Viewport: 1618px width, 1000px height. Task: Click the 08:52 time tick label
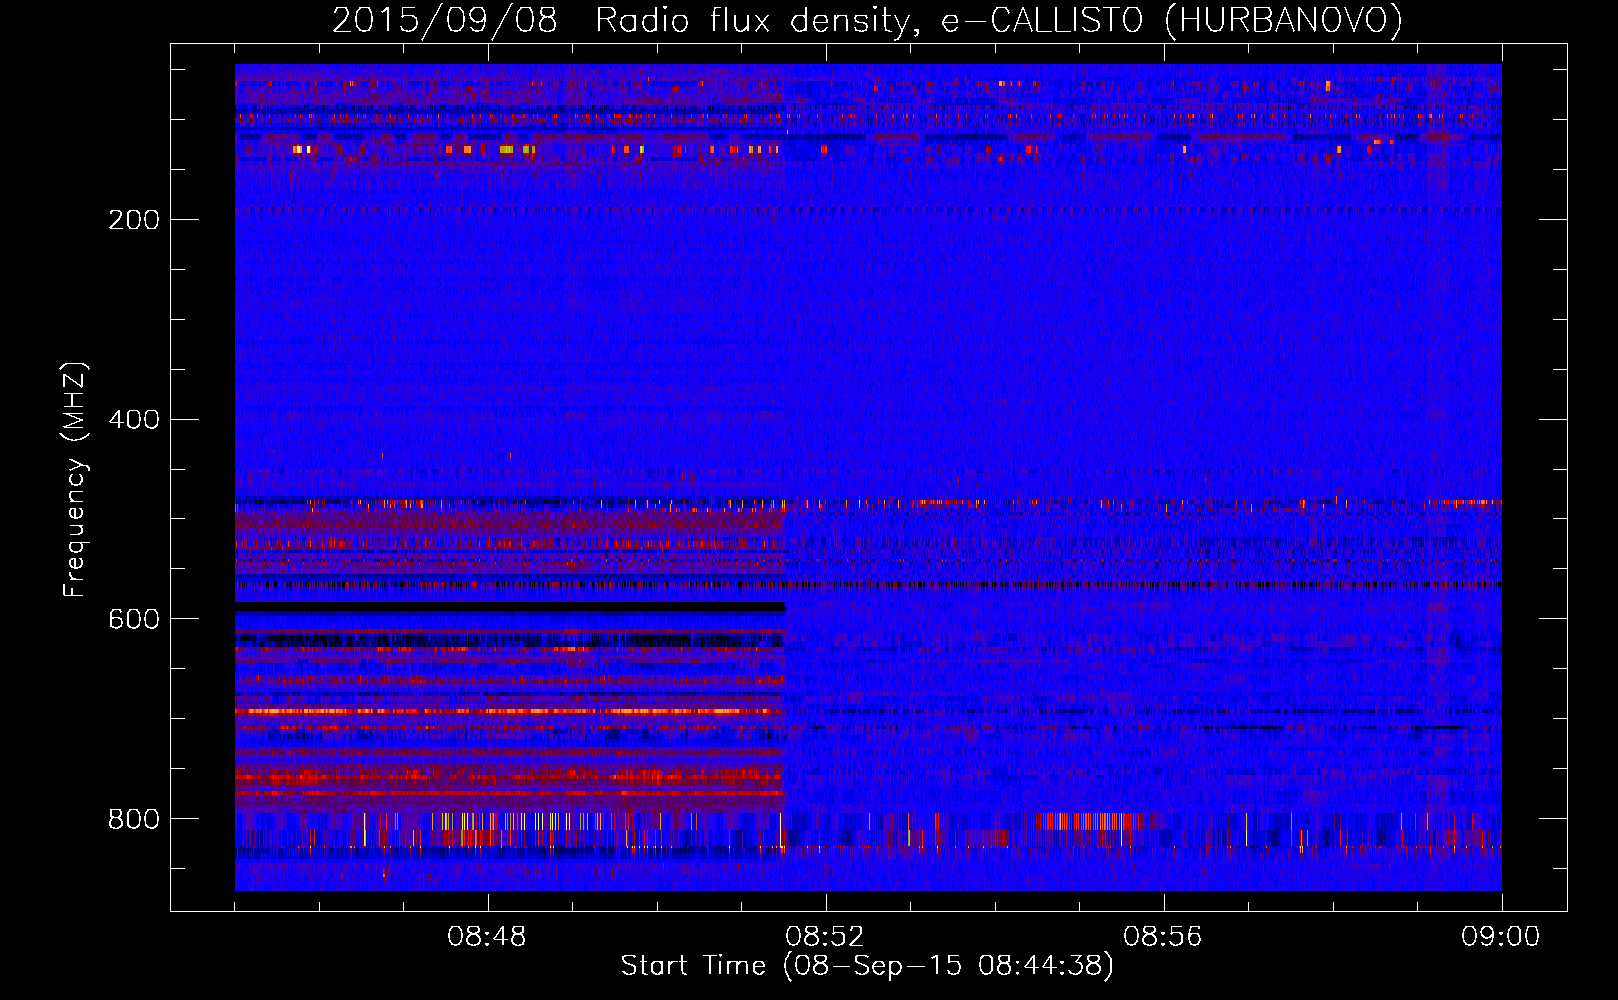pyautogui.click(x=825, y=937)
